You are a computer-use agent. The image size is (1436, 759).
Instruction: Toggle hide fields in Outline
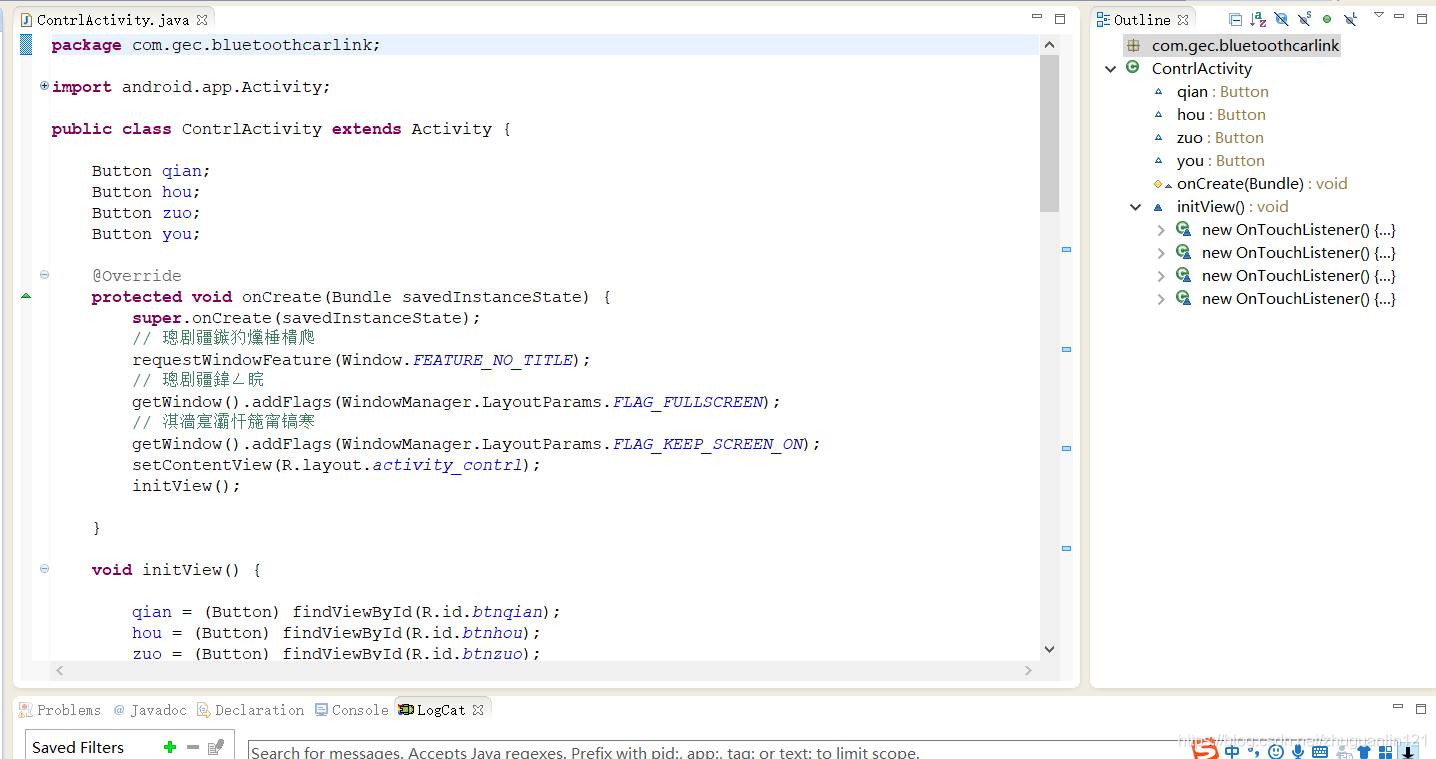click(1281, 19)
